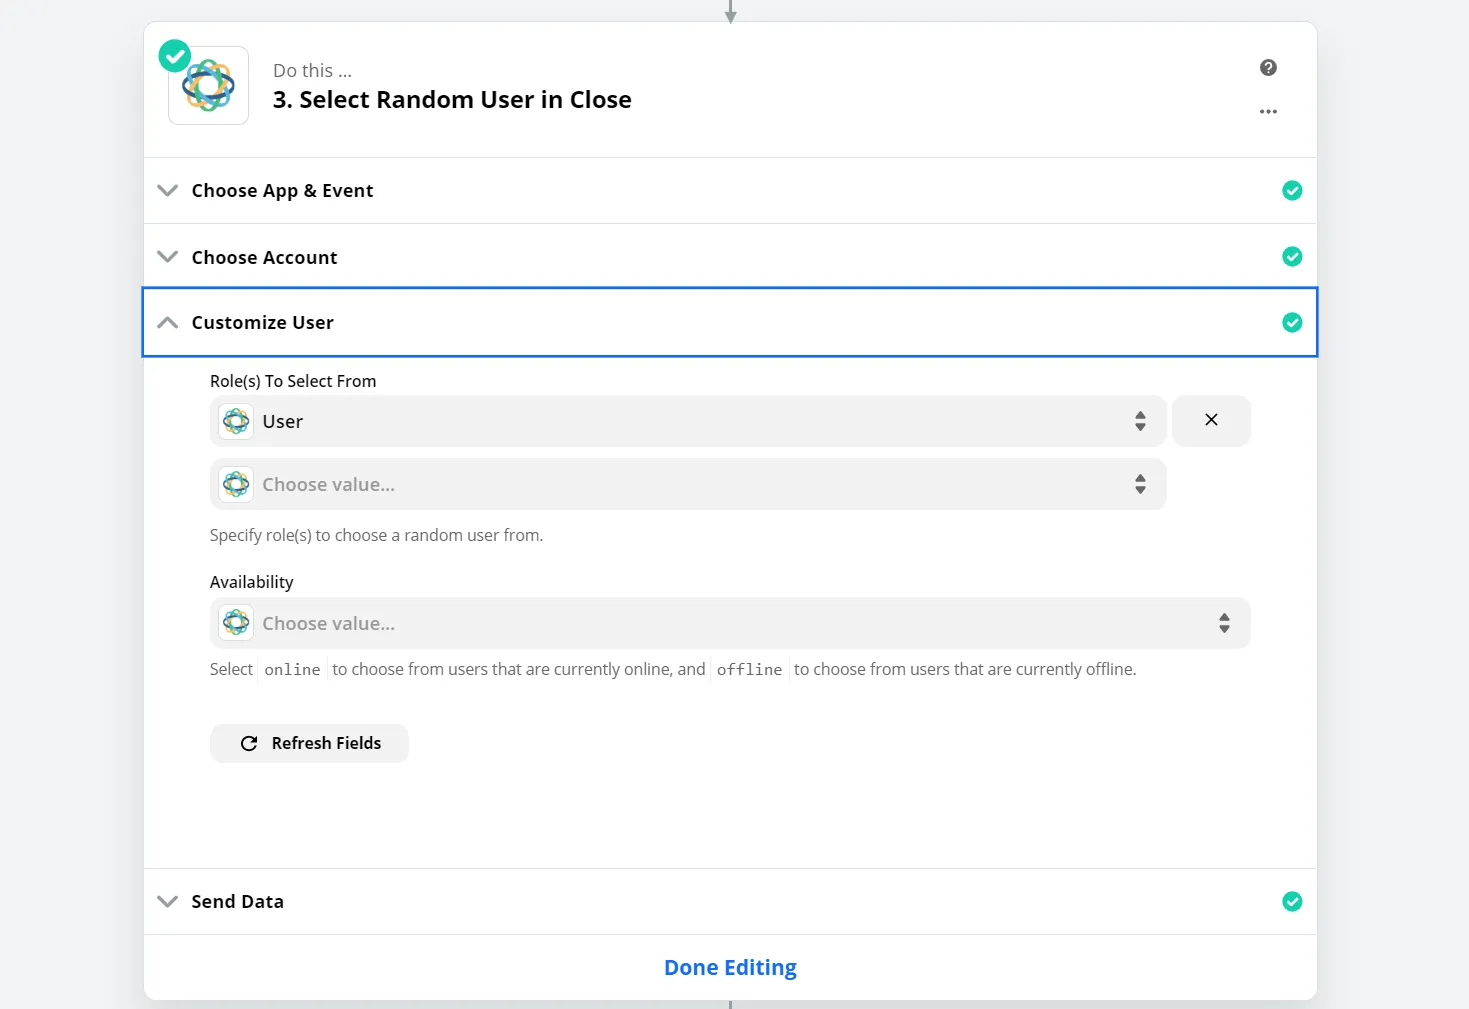Click the green checkmark beside Choose Account
This screenshot has height=1009, width=1469.
(x=1292, y=257)
